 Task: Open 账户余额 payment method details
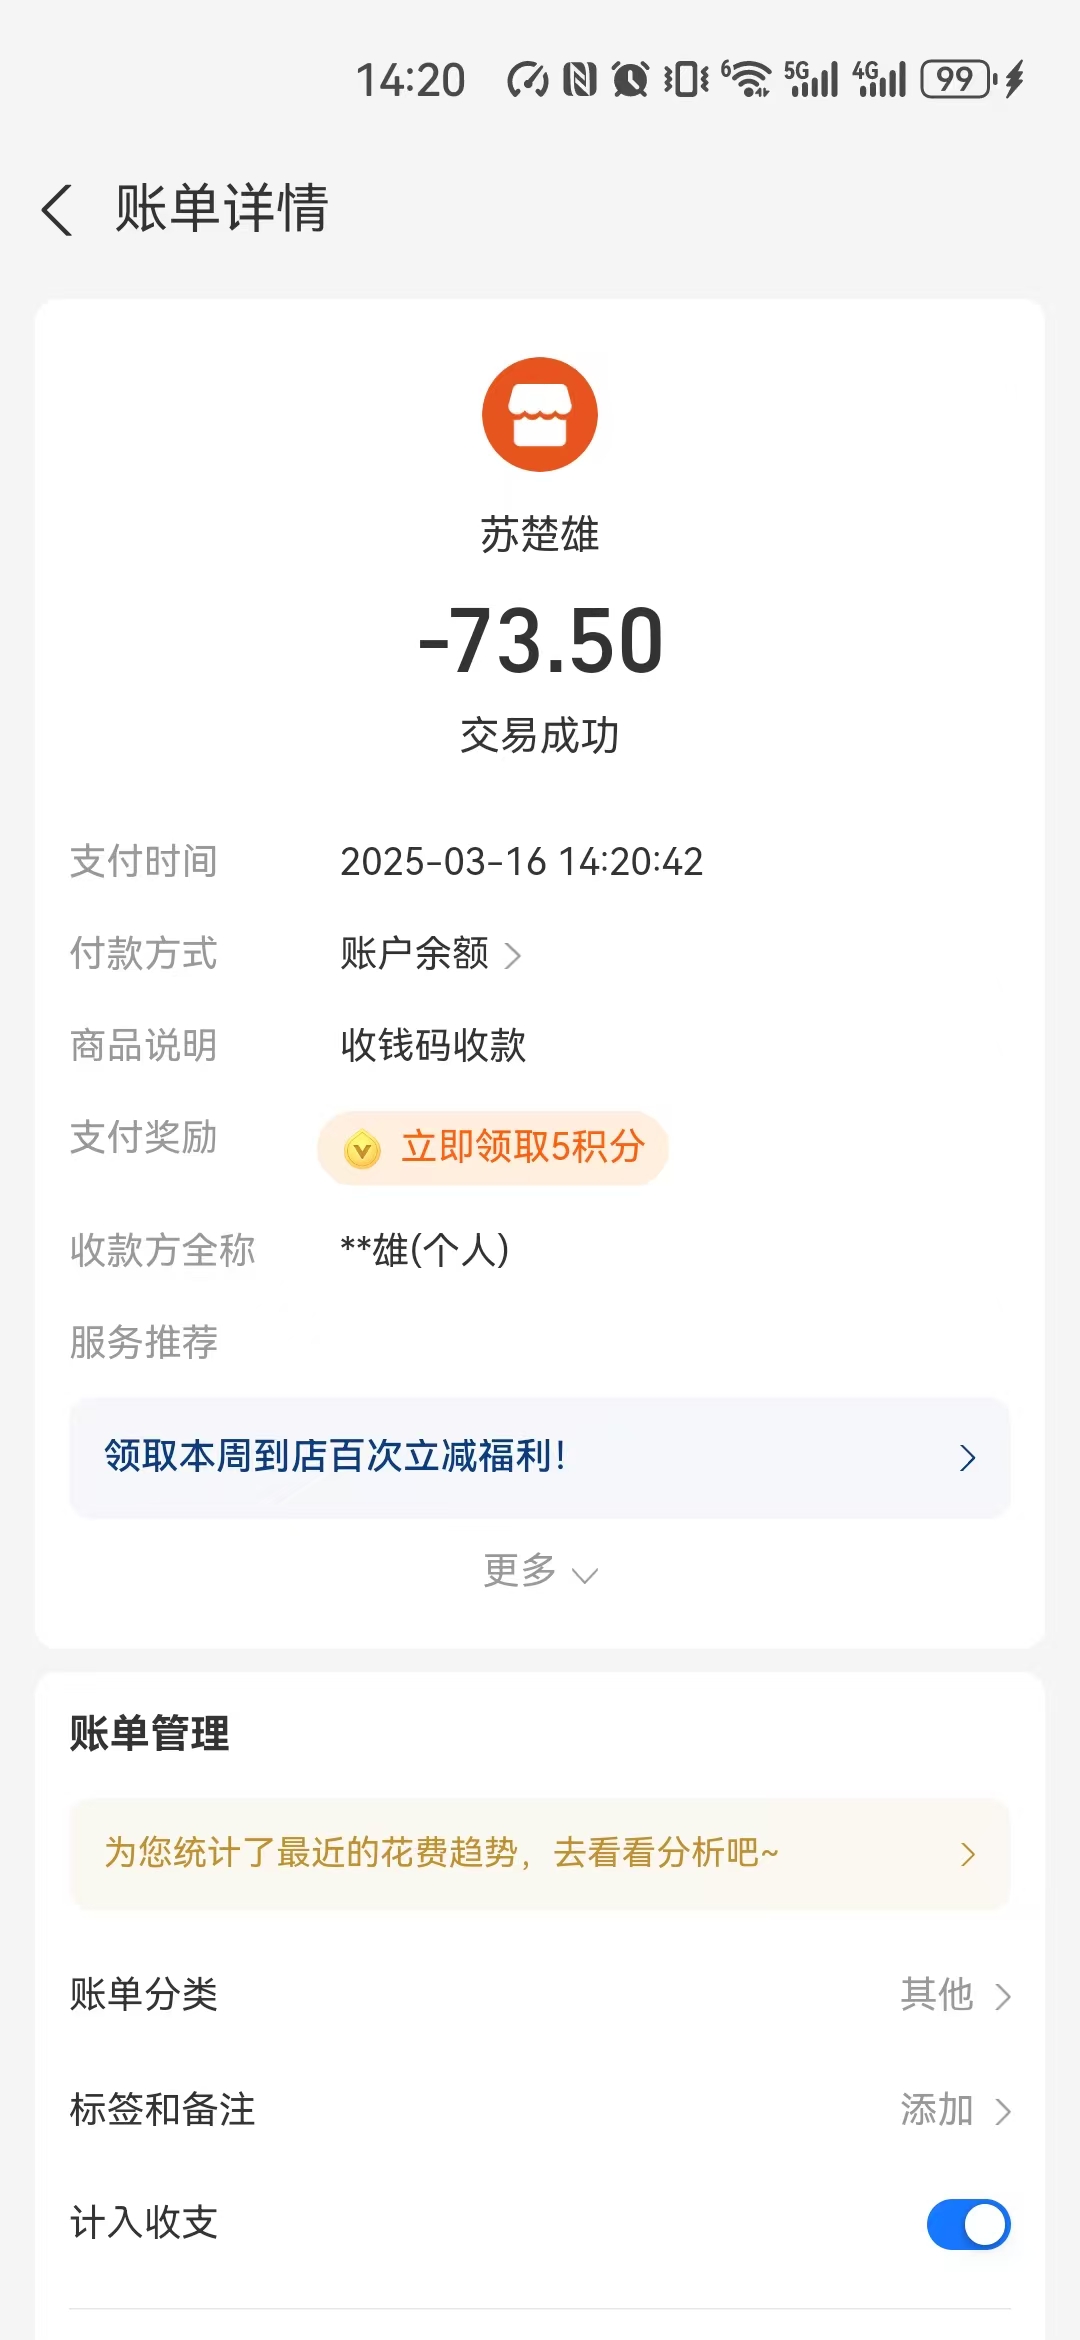(430, 954)
